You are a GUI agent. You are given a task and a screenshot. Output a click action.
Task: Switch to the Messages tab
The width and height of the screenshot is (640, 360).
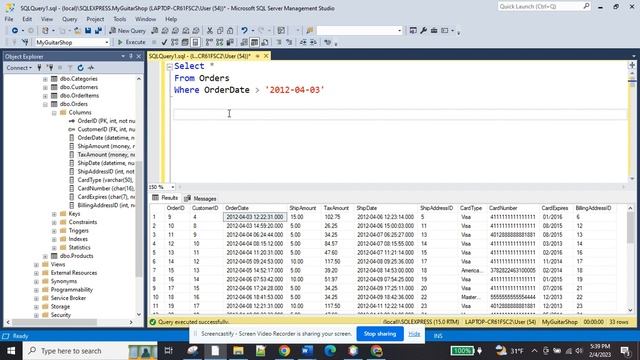point(200,198)
